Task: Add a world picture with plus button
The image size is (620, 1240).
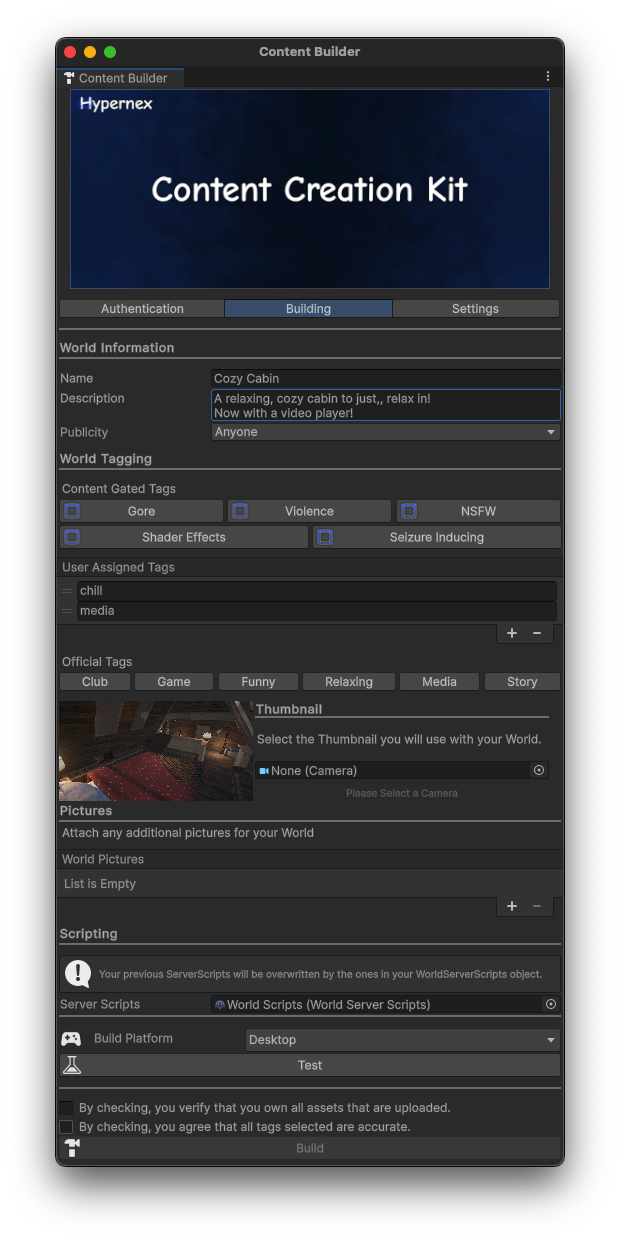Action: 512,906
